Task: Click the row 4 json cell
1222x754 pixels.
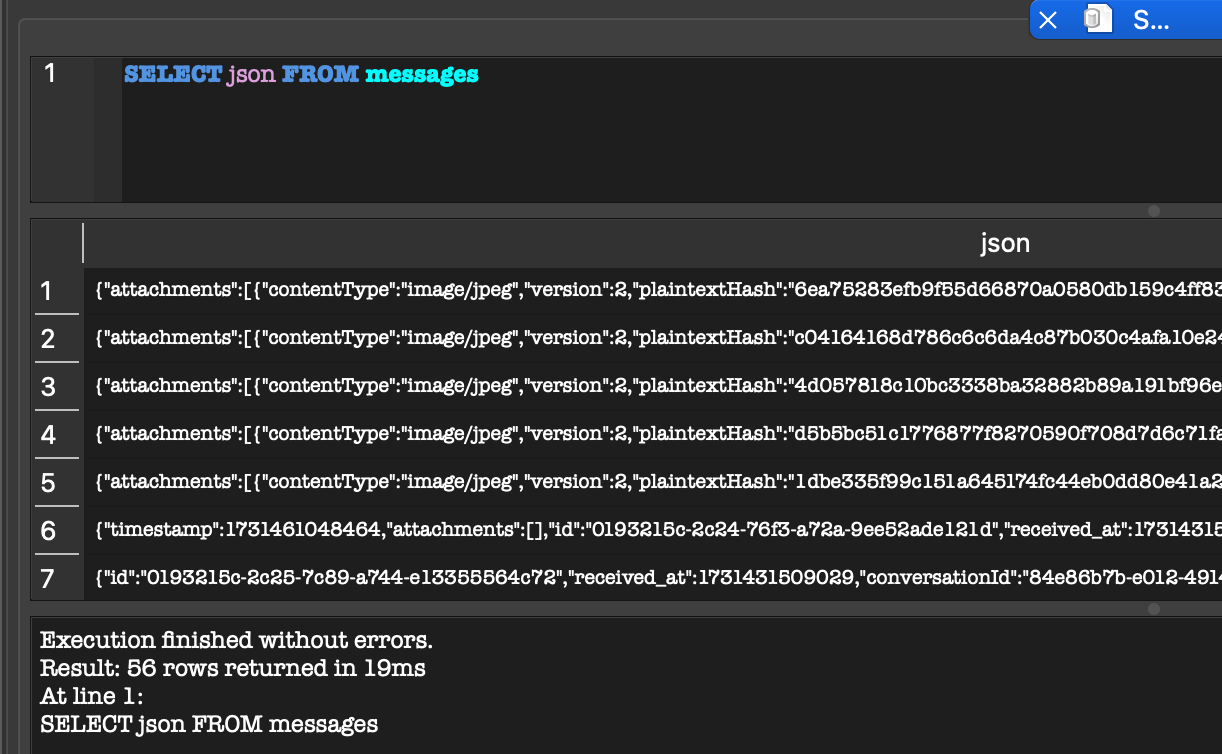Action: point(650,434)
